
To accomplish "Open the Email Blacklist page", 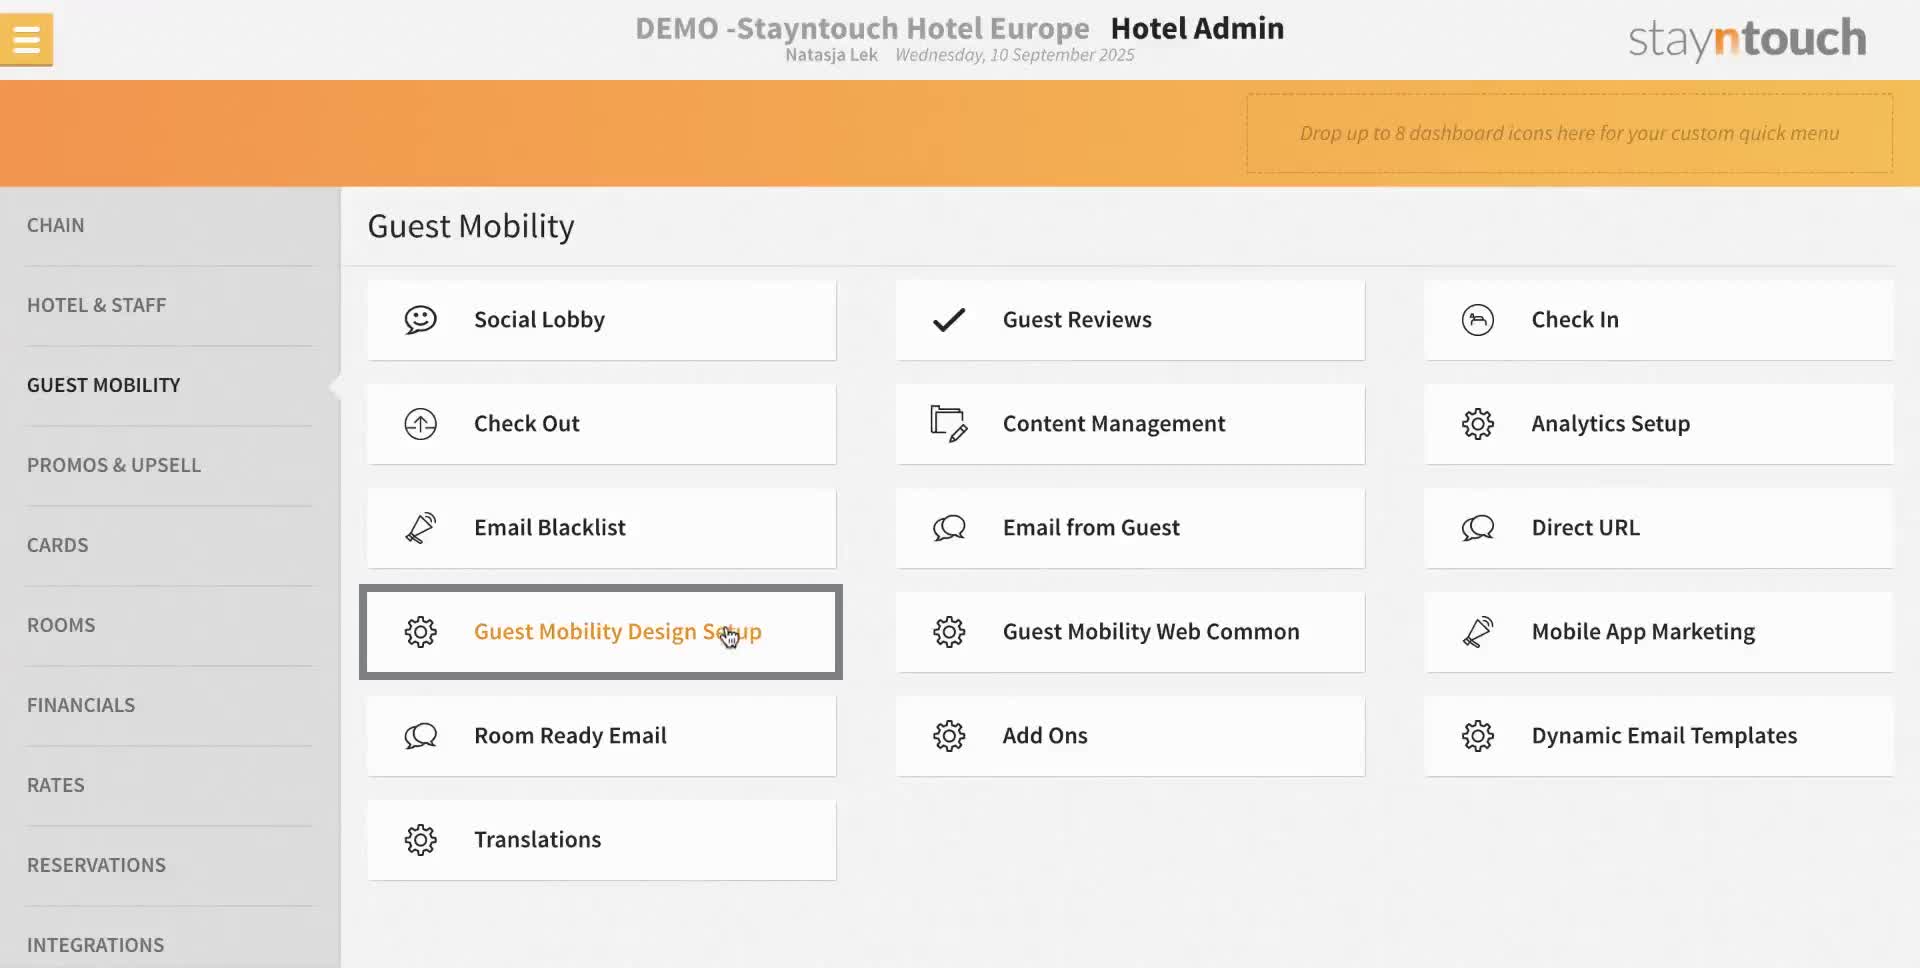I will [x=601, y=528].
